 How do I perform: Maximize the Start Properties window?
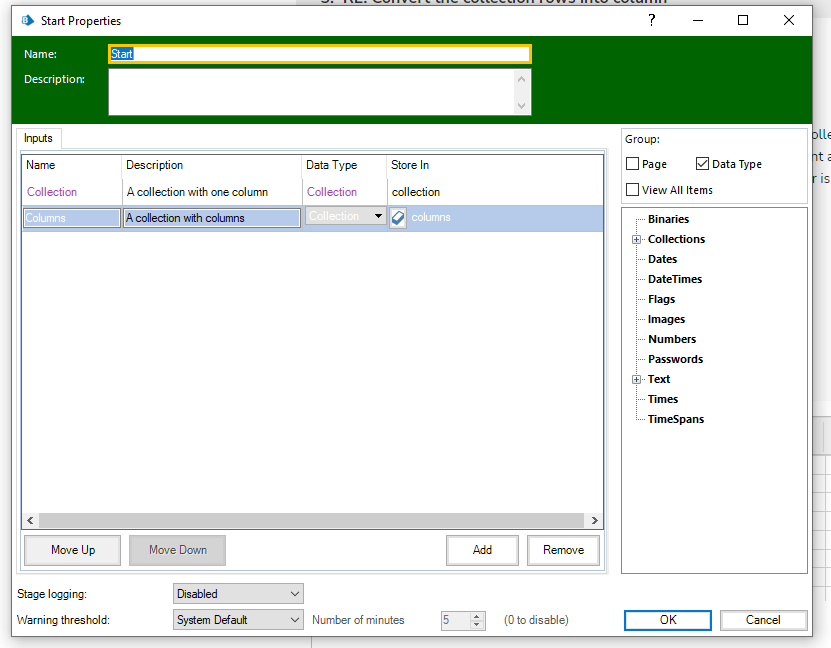click(743, 20)
